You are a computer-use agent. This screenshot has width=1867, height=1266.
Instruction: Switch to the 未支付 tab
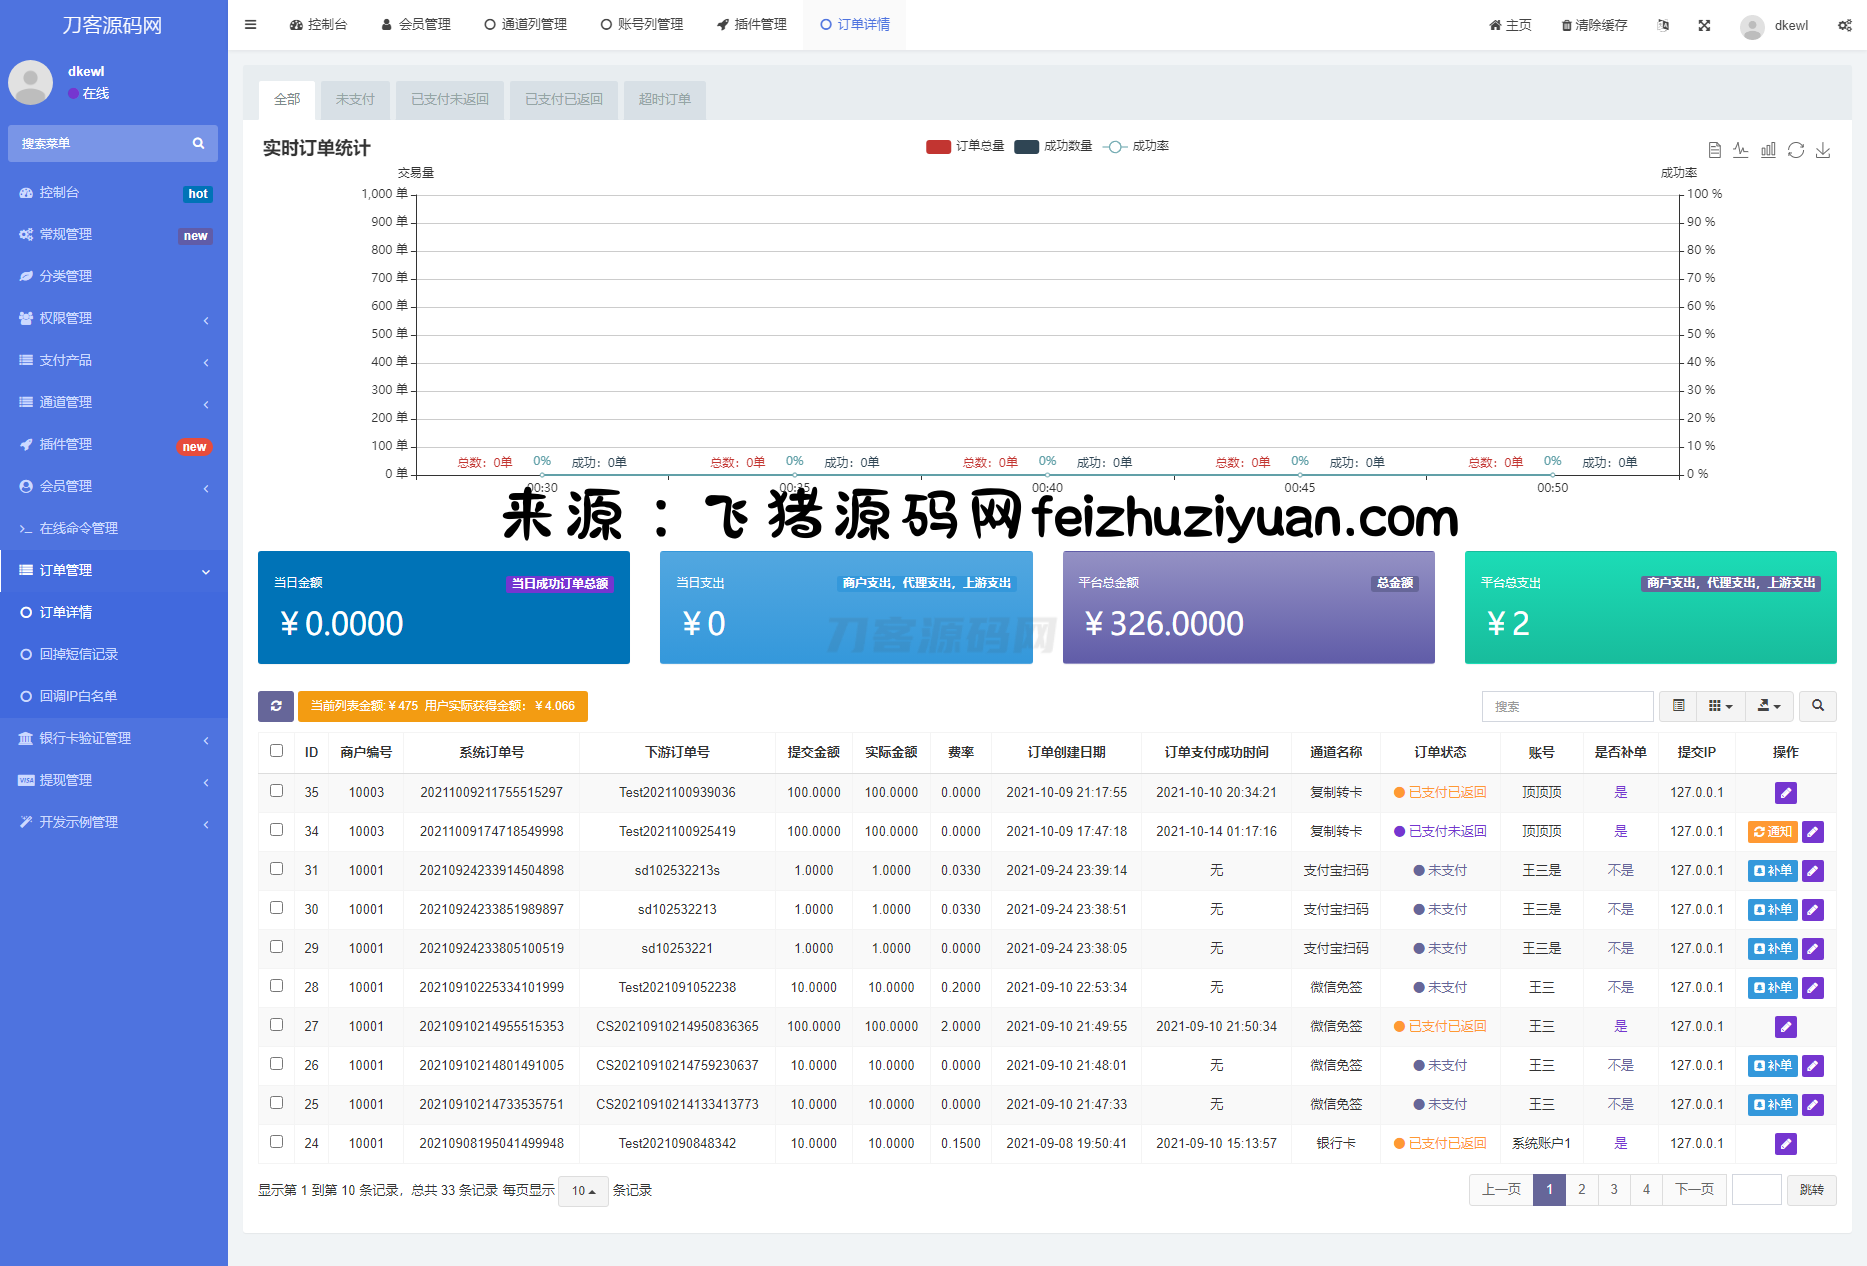[355, 99]
